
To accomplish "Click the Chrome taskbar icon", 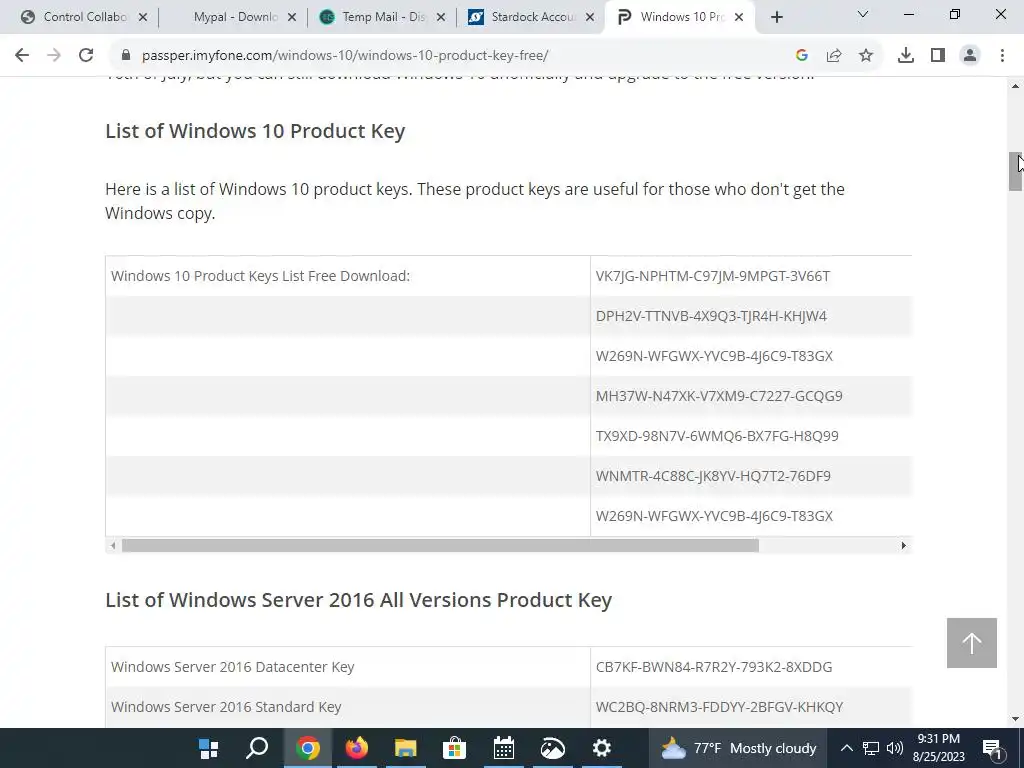I will [307, 748].
